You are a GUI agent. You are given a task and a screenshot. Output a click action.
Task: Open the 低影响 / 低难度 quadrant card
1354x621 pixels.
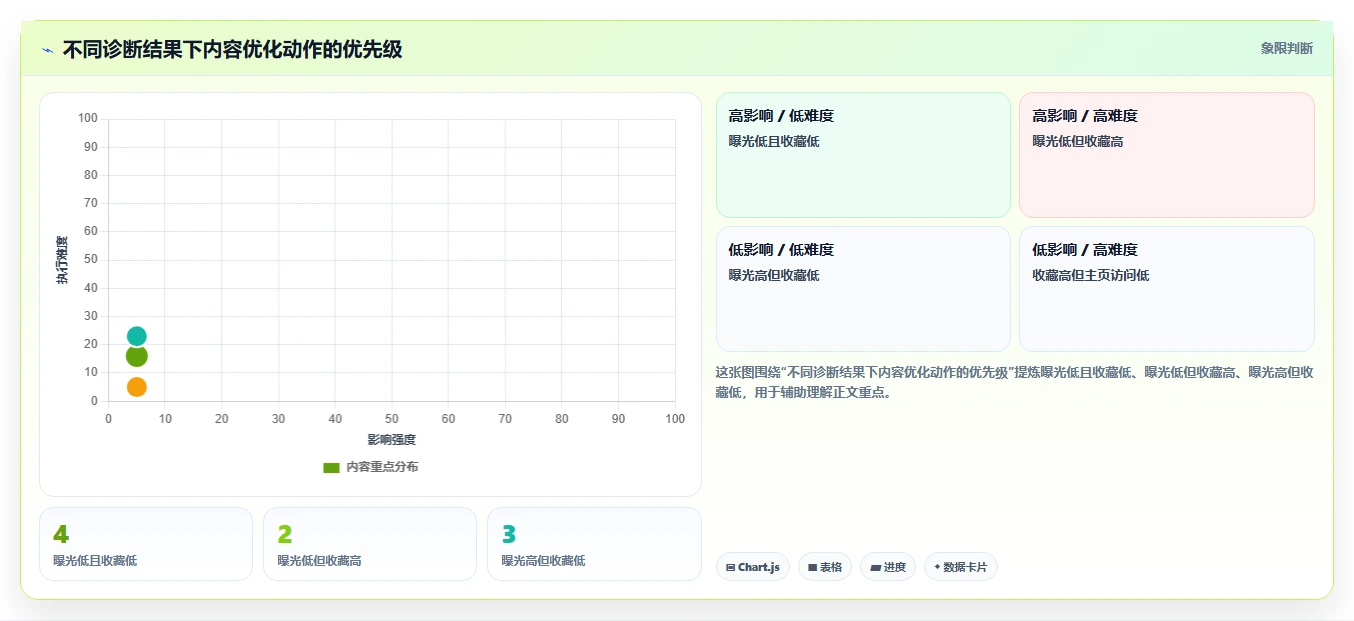(x=863, y=289)
